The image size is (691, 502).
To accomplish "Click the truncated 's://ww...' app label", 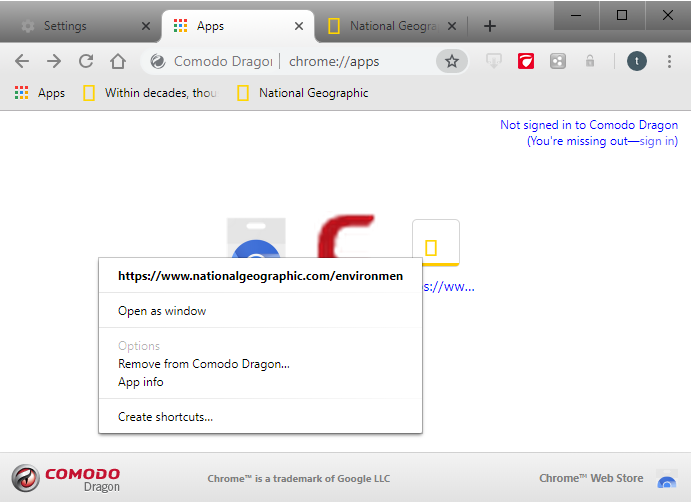I will coord(449,287).
